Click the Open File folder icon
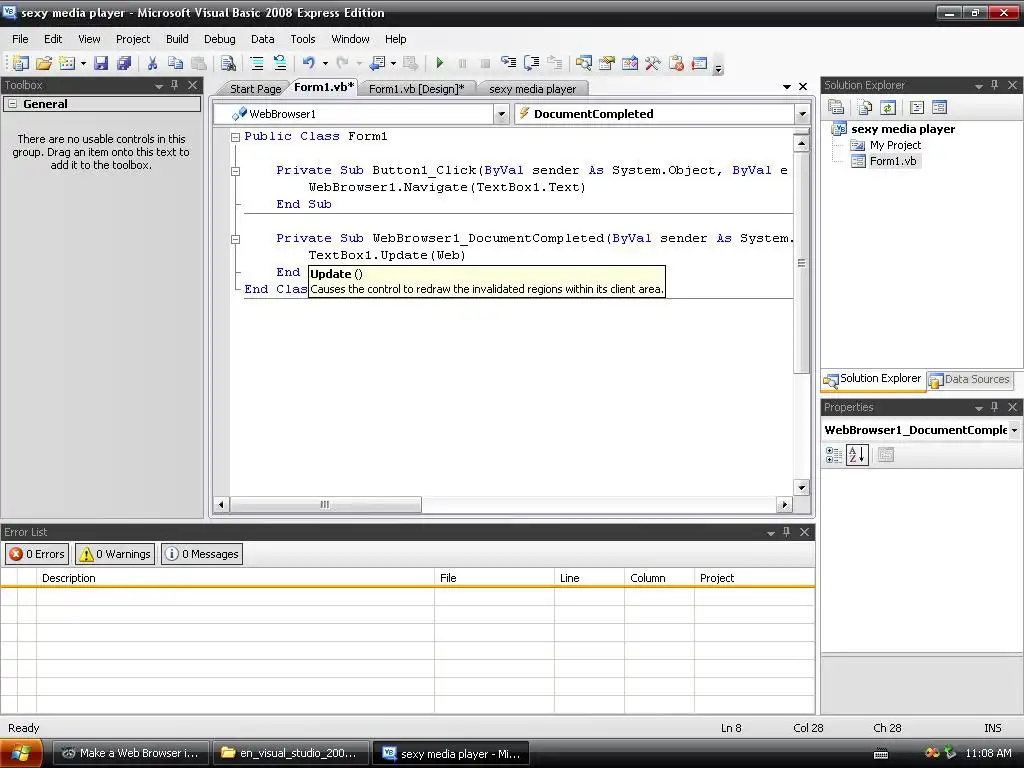Viewport: 1024px width, 768px height. click(44, 63)
